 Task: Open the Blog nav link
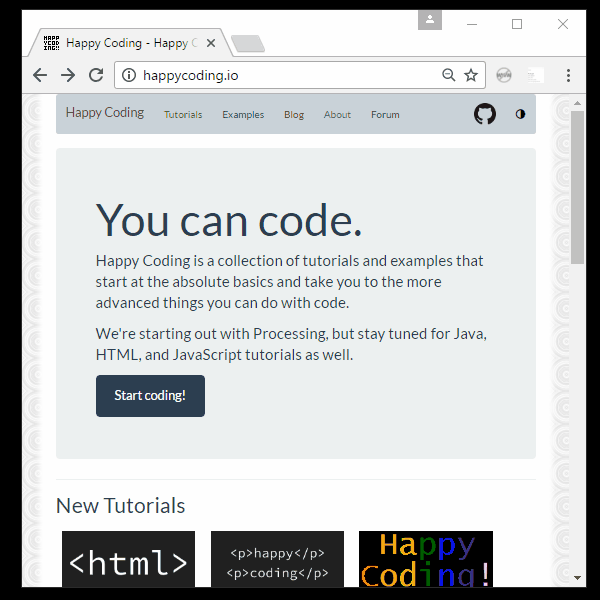[294, 114]
